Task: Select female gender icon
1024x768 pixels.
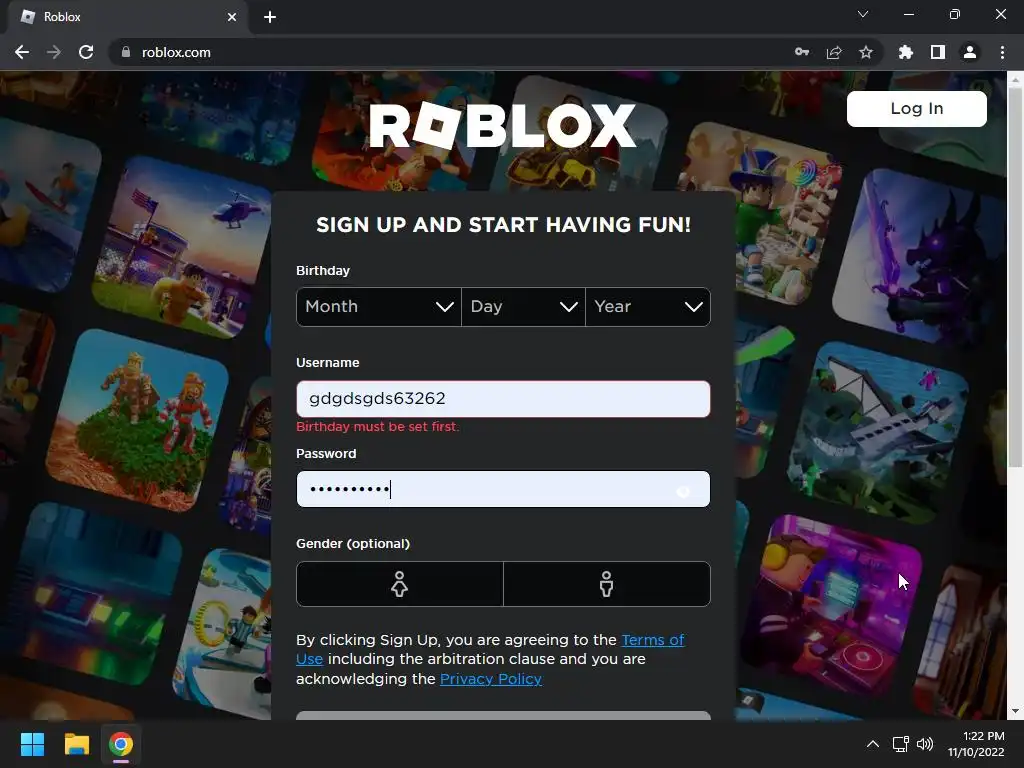Action: pyautogui.click(x=400, y=584)
